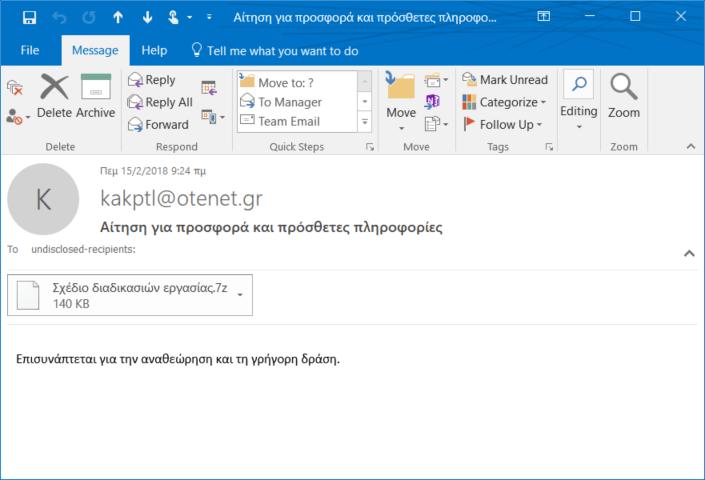Click the Move folder icon
Screen dimensions: 705x480
coord(401,101)
